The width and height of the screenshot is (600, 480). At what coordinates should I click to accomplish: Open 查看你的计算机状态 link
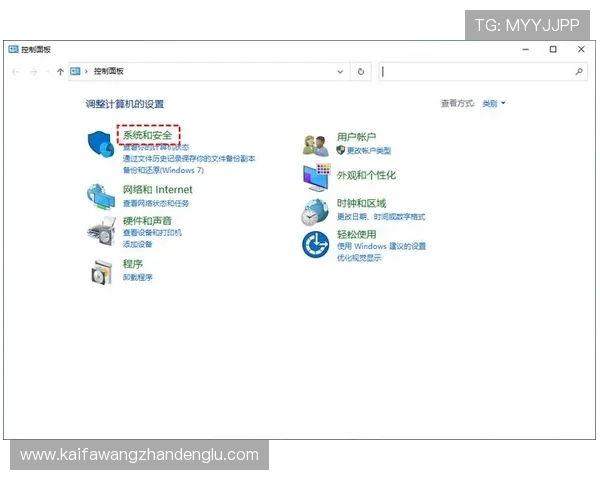pos(156,147)
